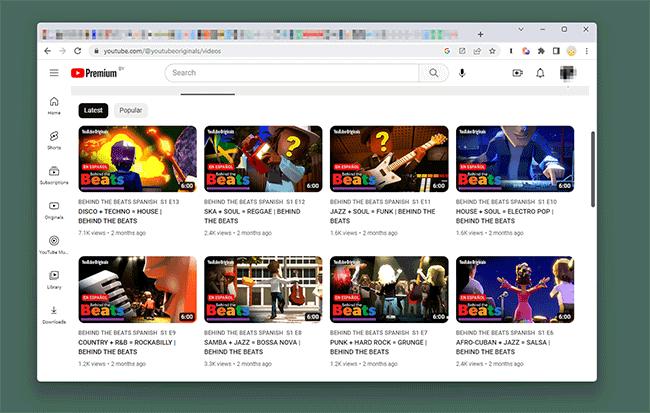Open the hamburger guide menu
This screenshot has width=650, height=413.
click(54, 73)
